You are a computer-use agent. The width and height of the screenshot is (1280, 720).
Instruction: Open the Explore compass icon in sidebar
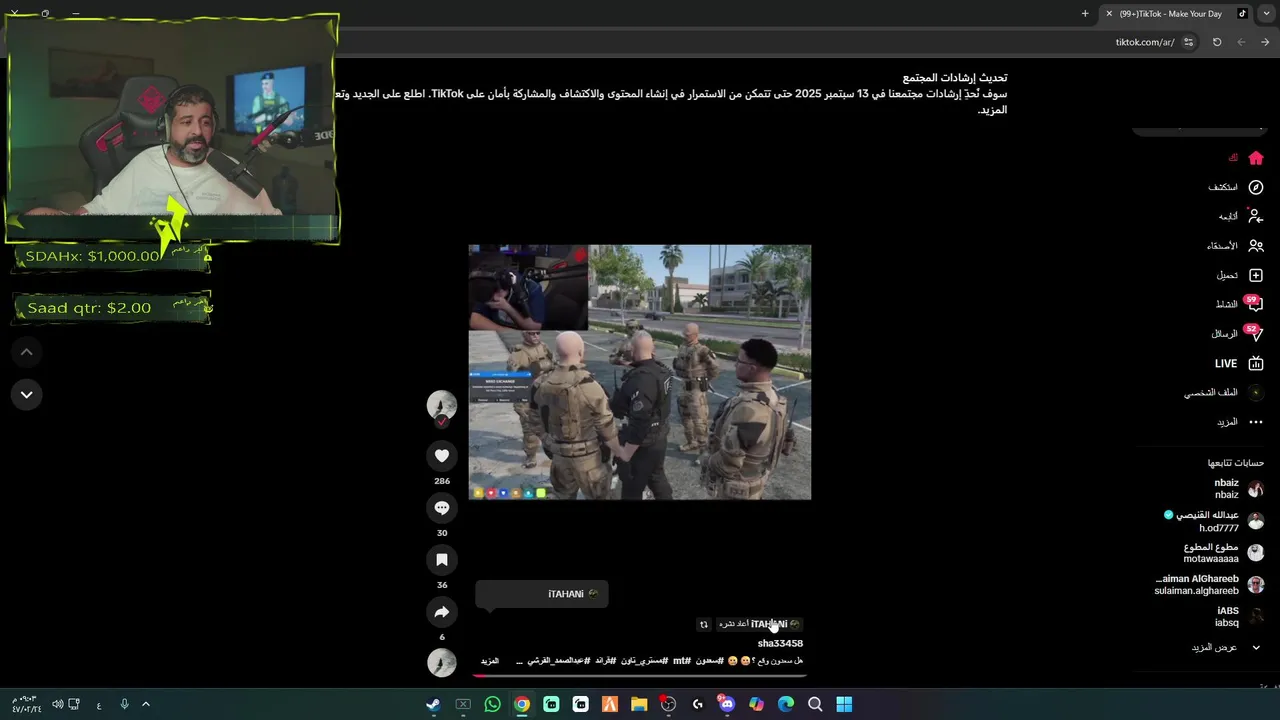pyautogui.click(x=1256, y=187)
